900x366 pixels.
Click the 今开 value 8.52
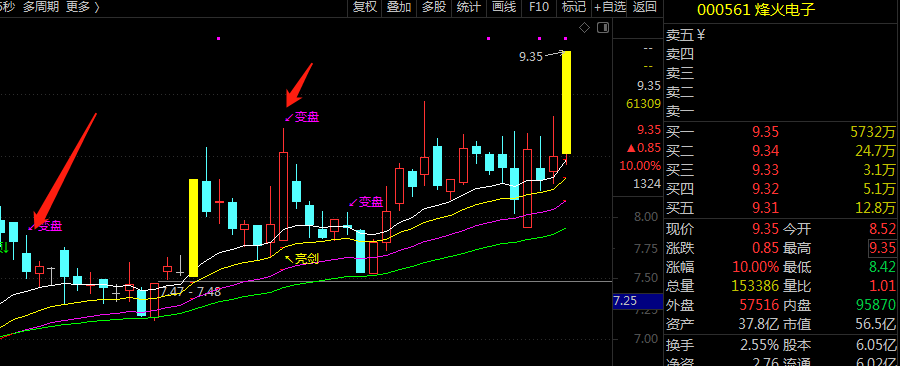[x=882, y=229]
